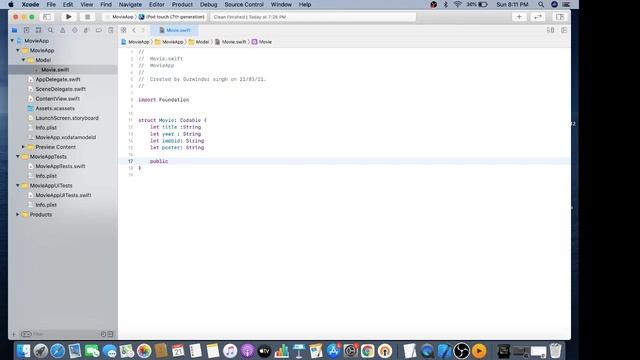Expand the Products group

[18, 215]
